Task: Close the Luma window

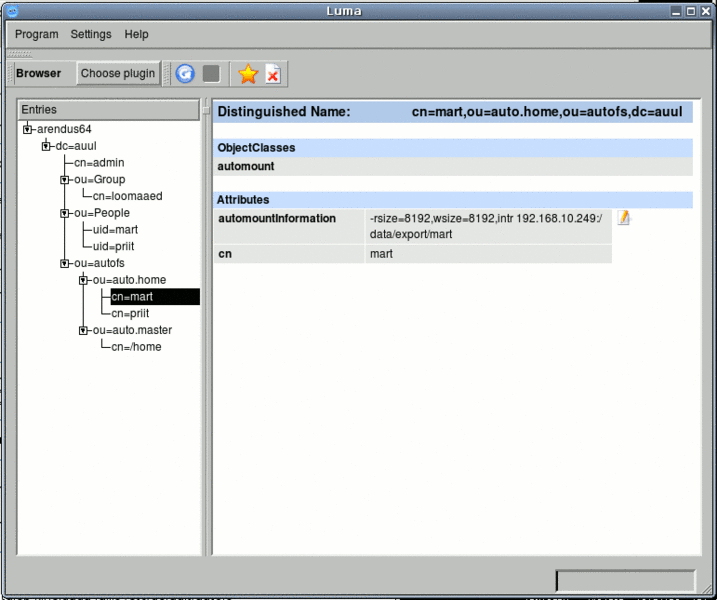Action: click(706, 11)
